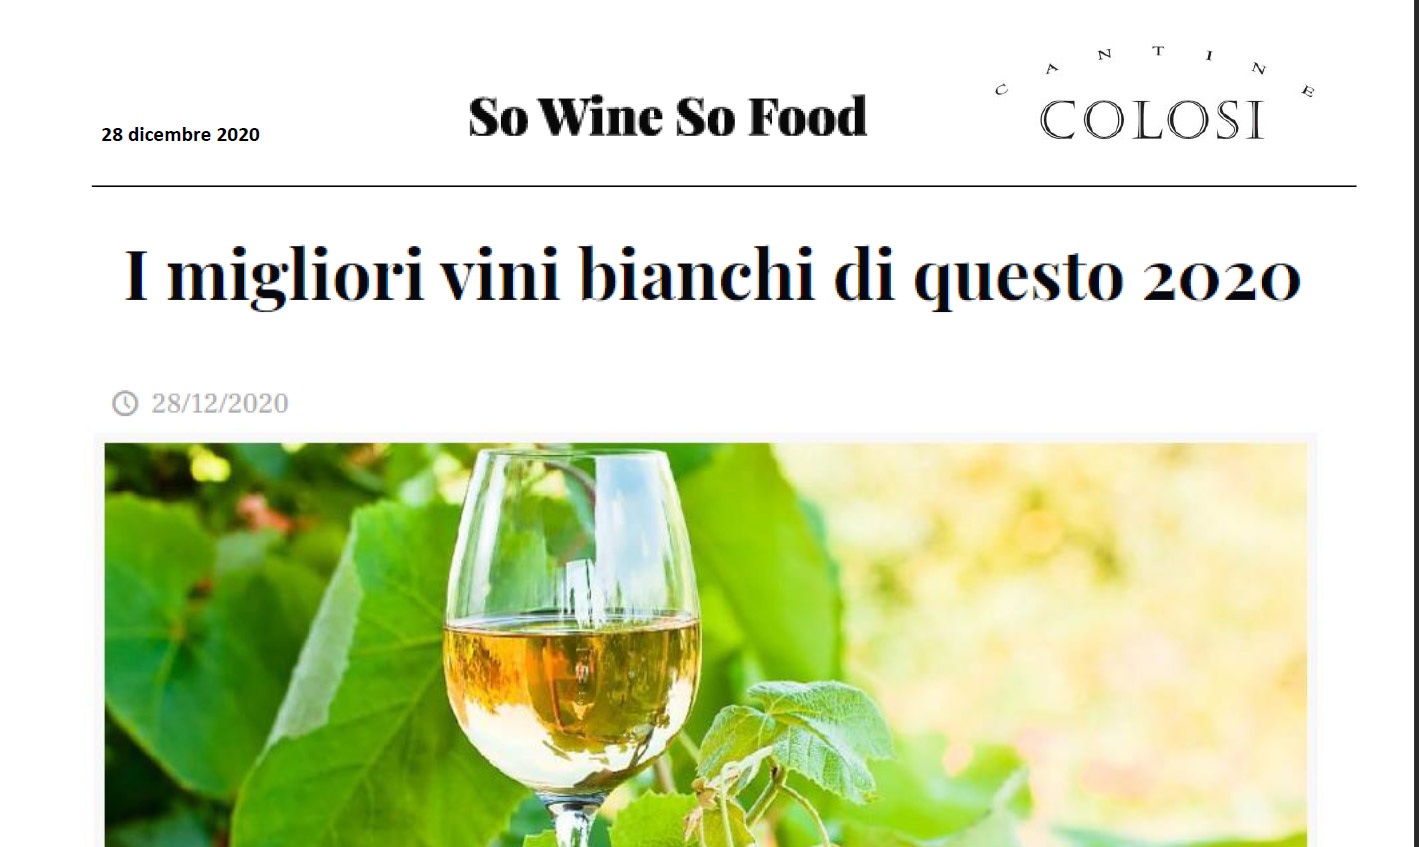Click the horizontal divider line under header
Screen dimensions: 1419x847
[724, 186]
